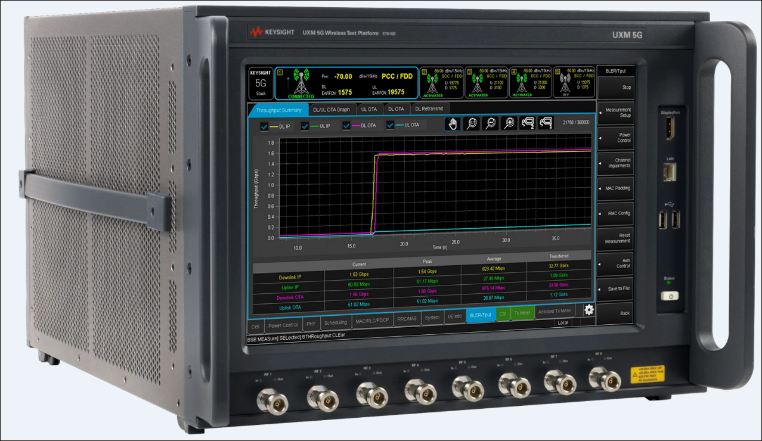
Task: Expand the Power Control softkey menu
Action: point(616,138)
